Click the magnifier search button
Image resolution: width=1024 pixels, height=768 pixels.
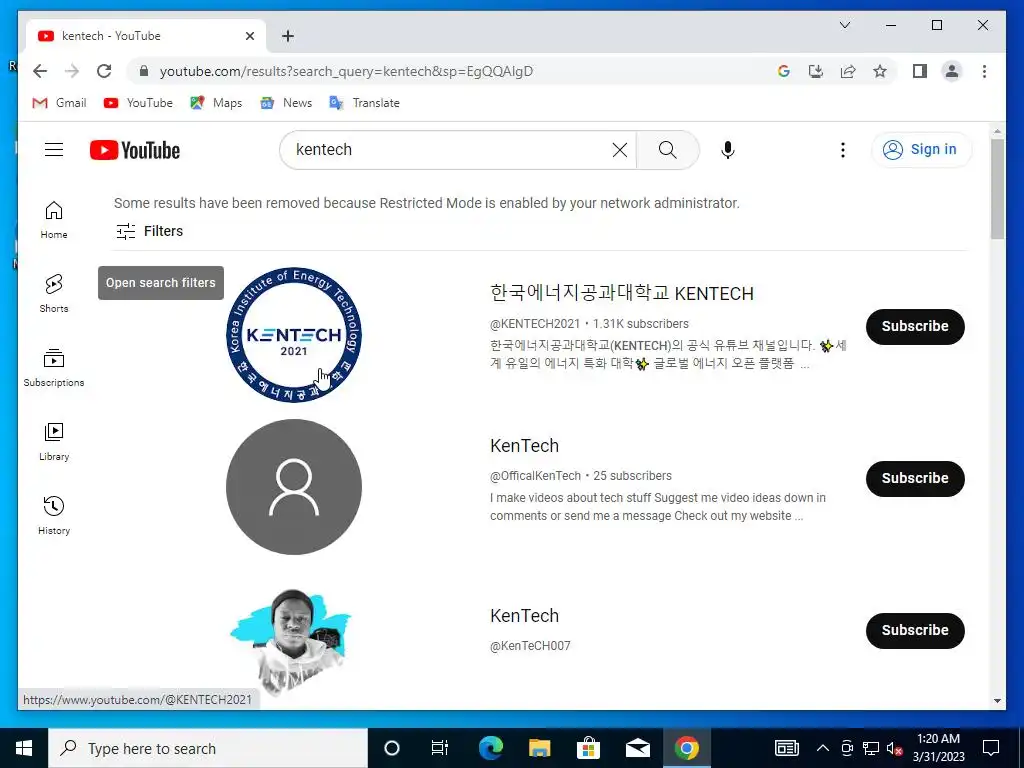tap(667, 150)
